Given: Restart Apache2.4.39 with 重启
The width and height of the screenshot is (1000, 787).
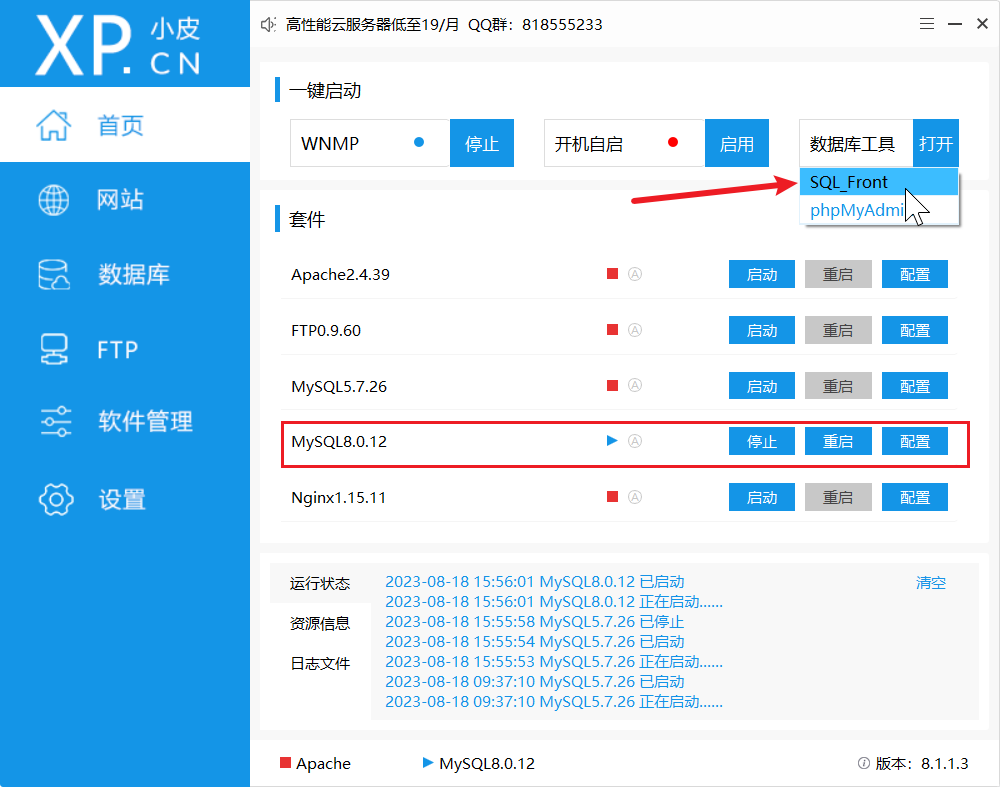Looking at the screenshot, I should [838, 274].
